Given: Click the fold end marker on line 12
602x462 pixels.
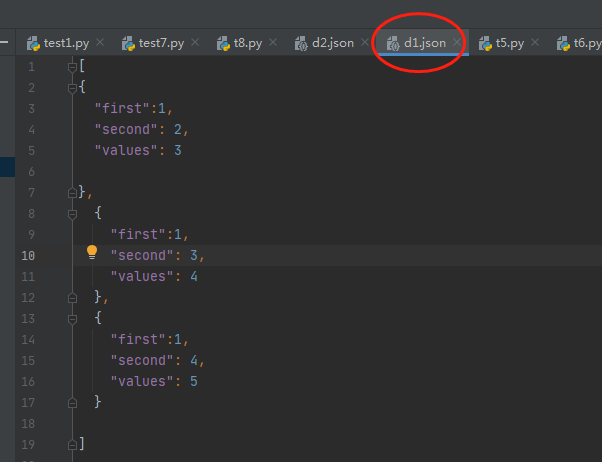Looking at the screenshot, I should [72, 298].
